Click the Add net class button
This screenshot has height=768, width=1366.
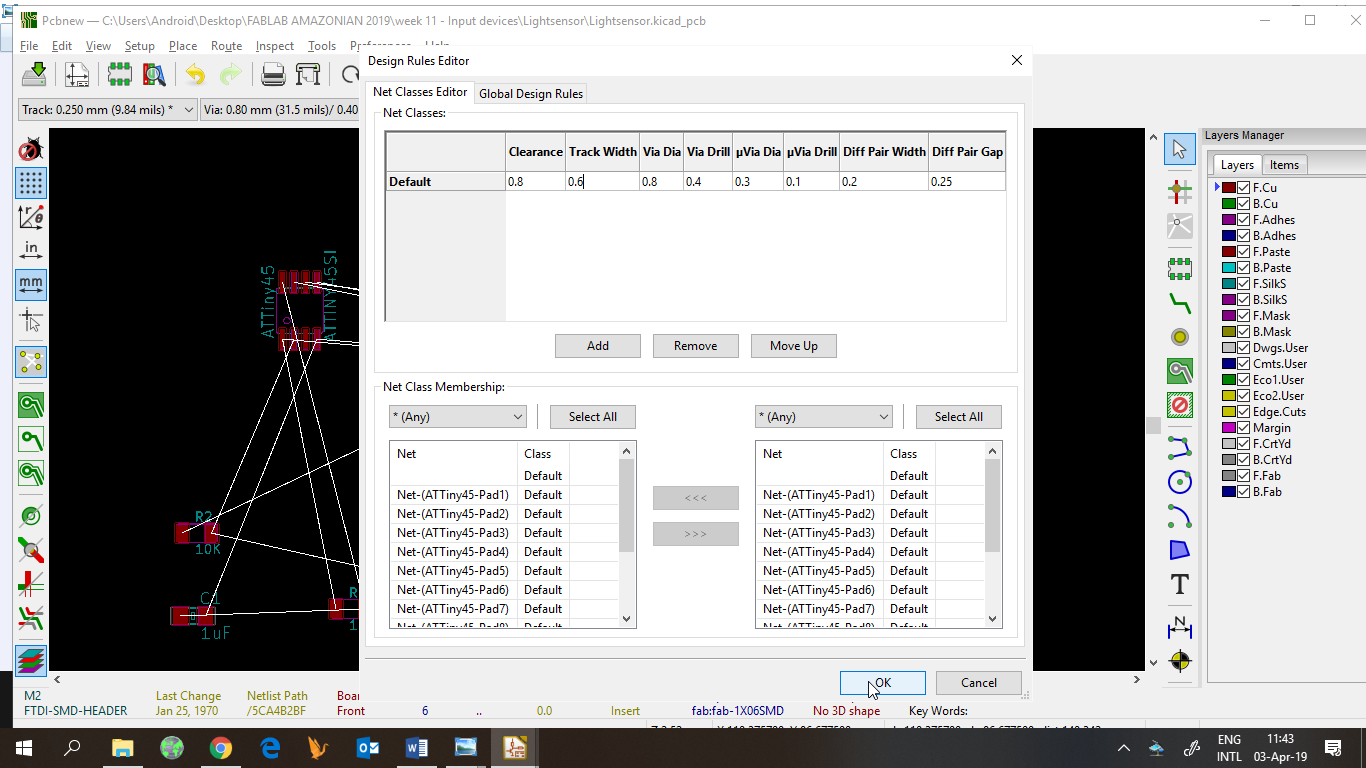point(598,346)
